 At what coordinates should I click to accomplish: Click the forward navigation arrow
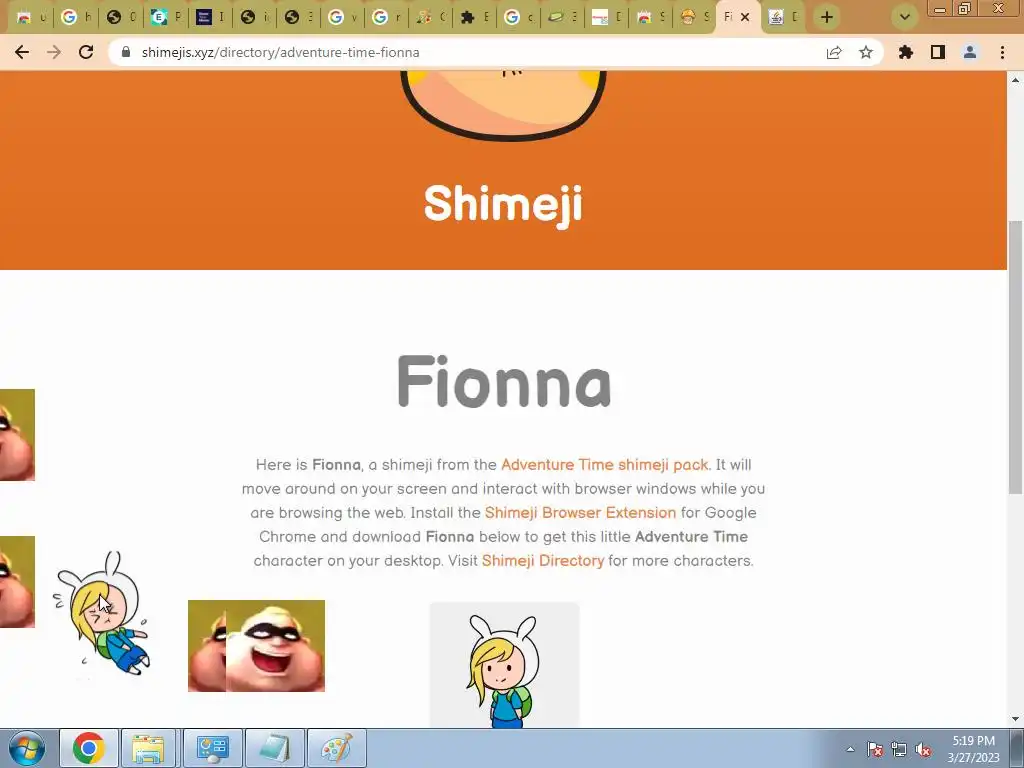click(x=54, y=52)
